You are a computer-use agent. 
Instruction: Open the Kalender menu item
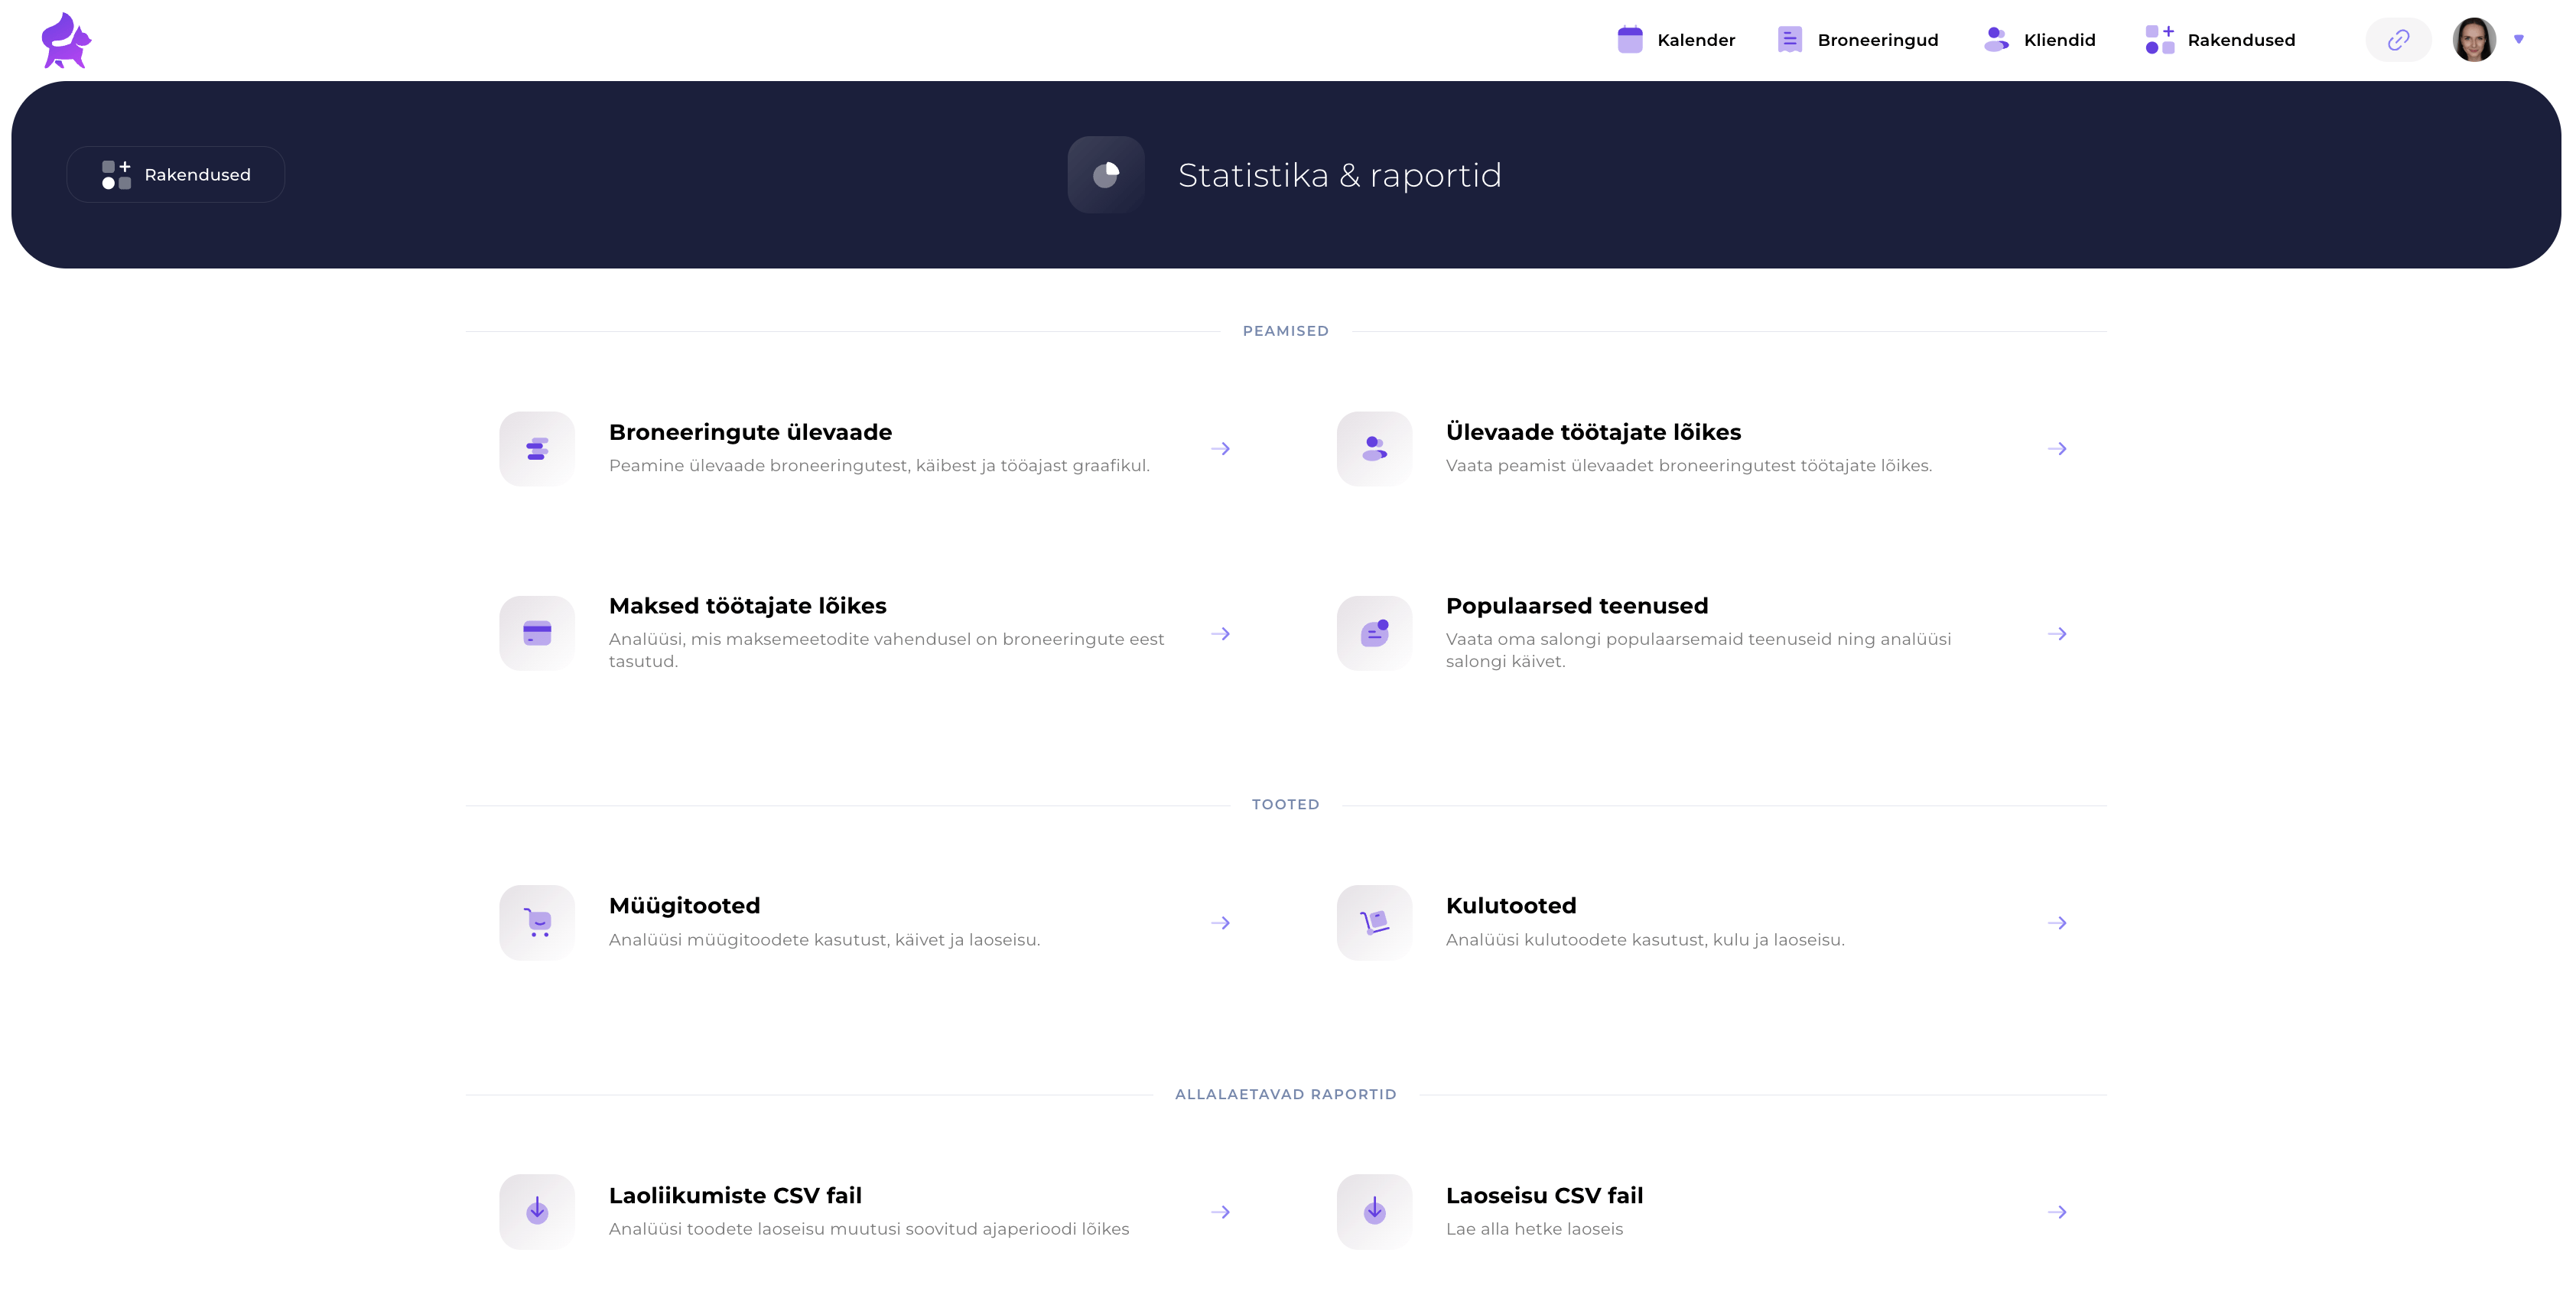coord(1676,40)
